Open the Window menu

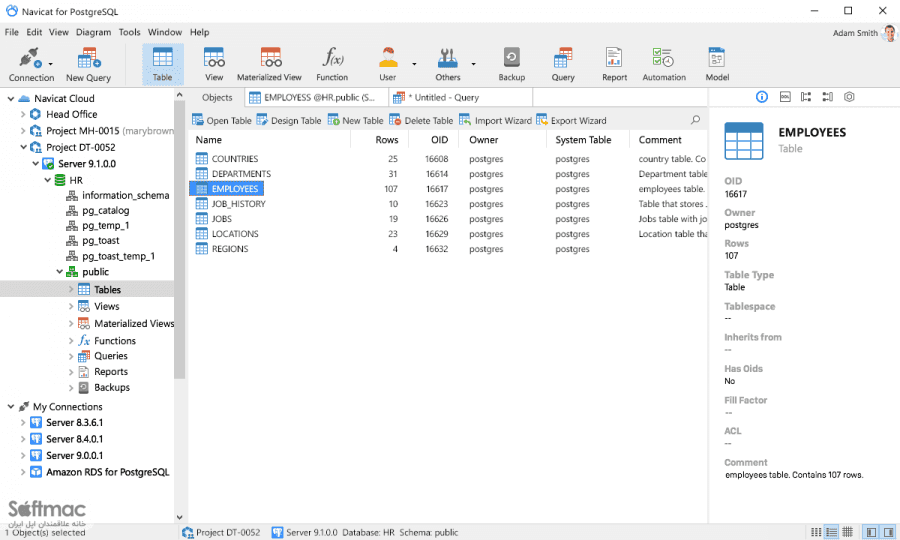(x=165, y=32)
